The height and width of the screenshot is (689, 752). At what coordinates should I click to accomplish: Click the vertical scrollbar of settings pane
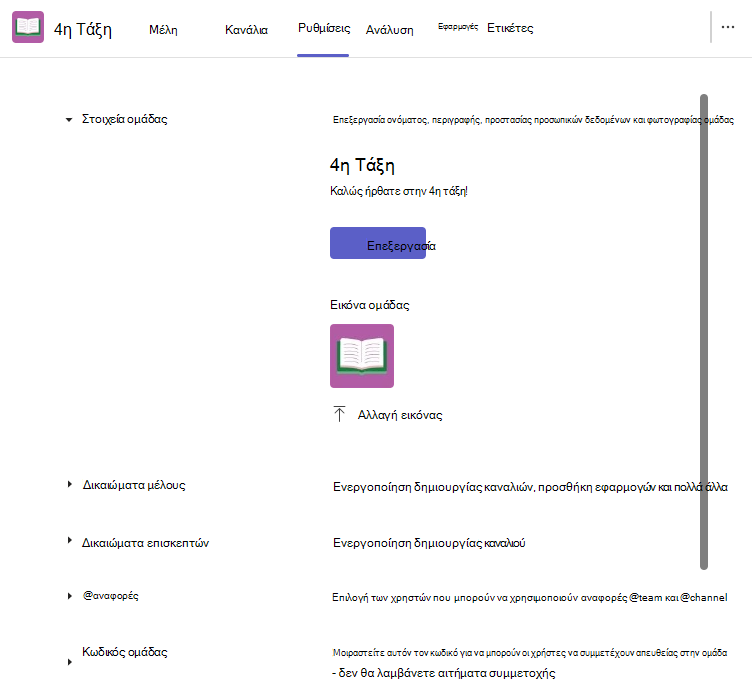pos(704,332)
